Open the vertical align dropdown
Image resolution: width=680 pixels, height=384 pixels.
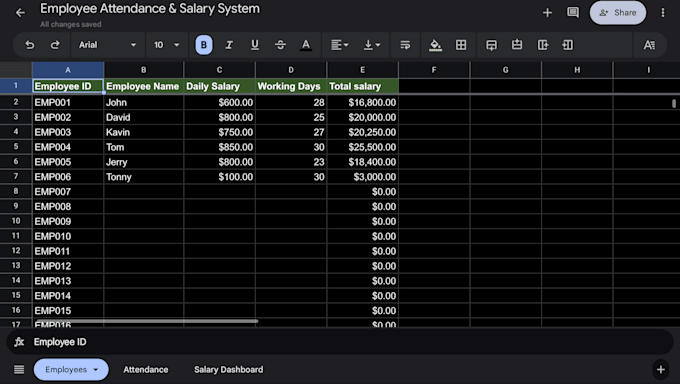(x=372, y=45)
